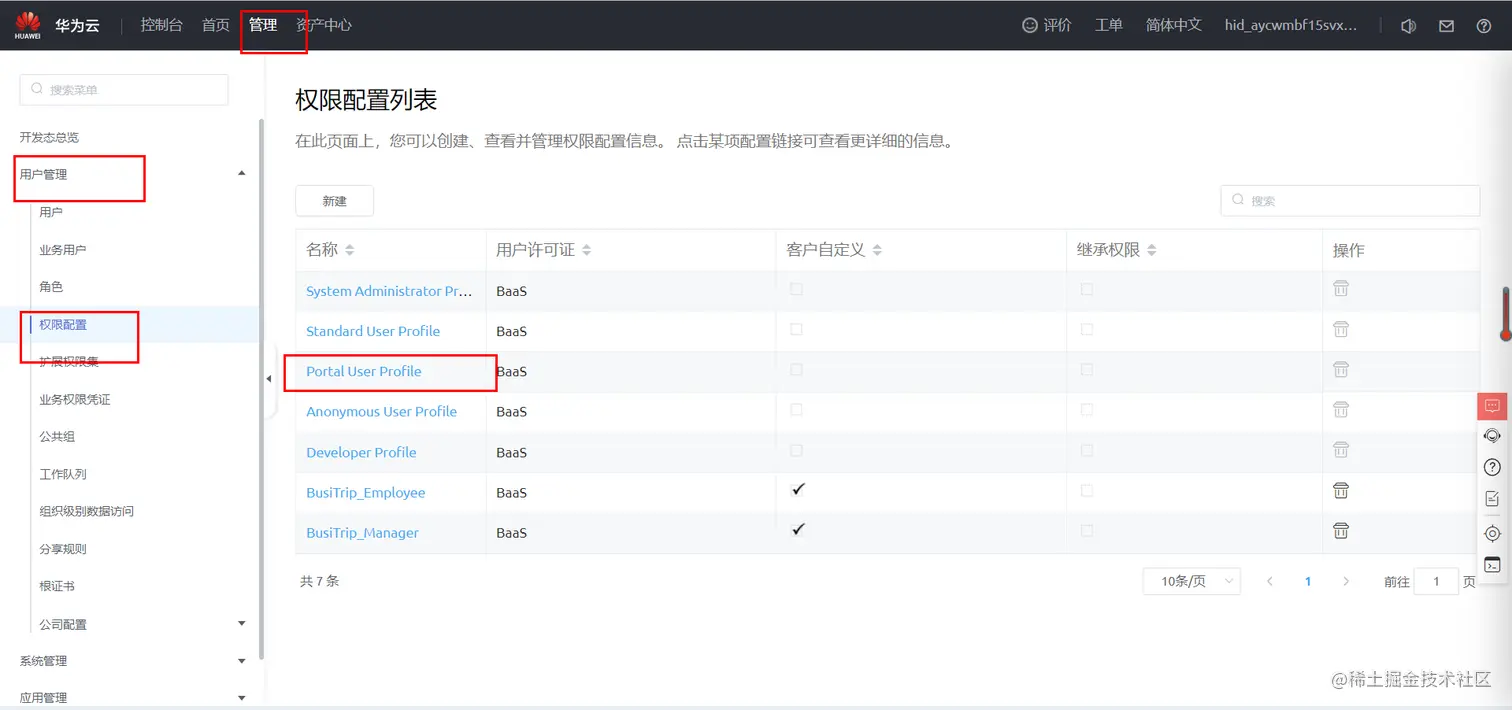Toggle 继承权限 checkbox for System Administrator row
Viewport: 1512px width, 710px height.
(1087, 289)
